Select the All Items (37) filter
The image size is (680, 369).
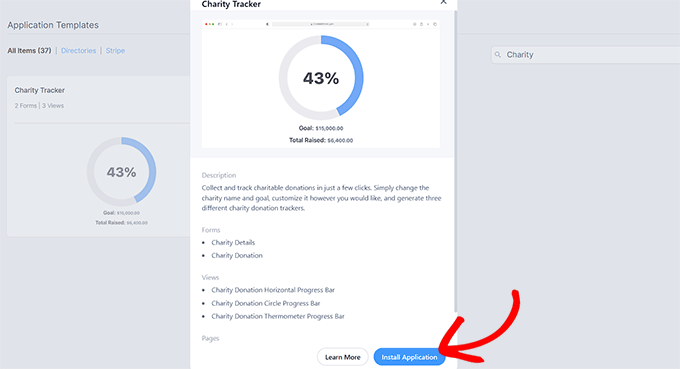(29, 51)
